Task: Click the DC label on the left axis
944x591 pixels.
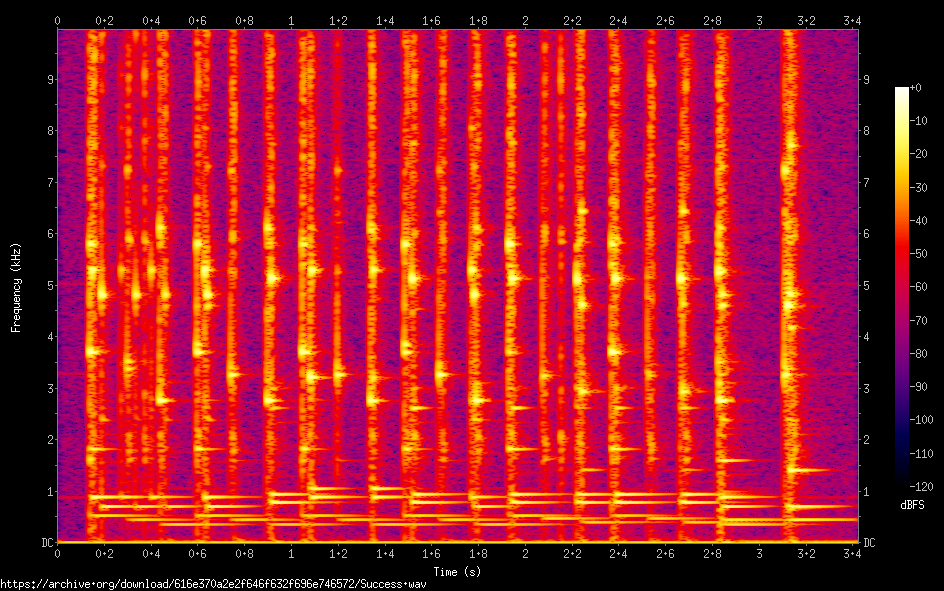Action: [x=46, y=543]
